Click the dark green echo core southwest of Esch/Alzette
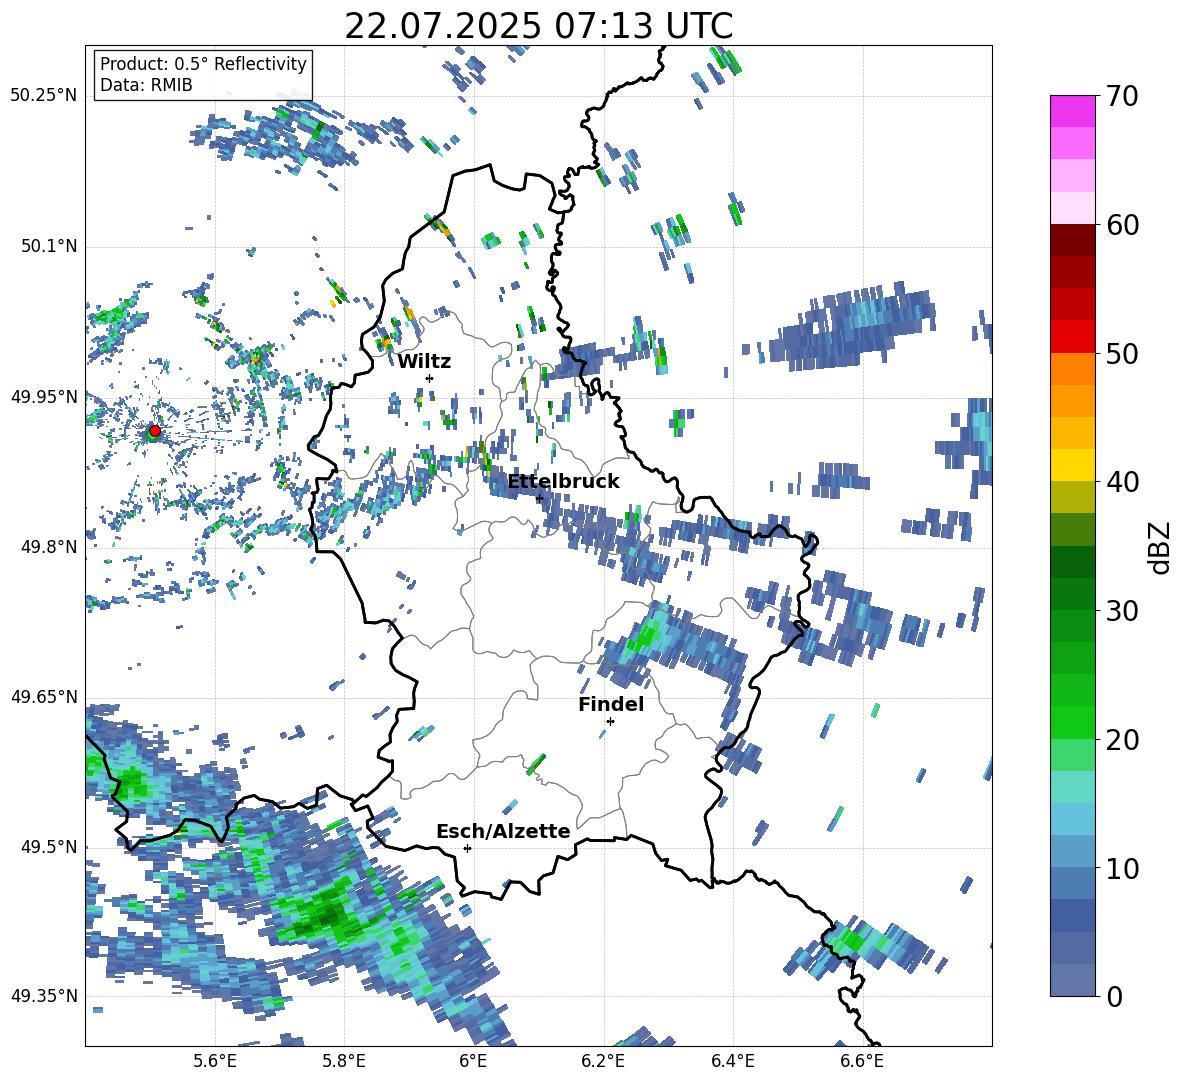This screenshot has height=1081, width=1184. coord(326,915)
